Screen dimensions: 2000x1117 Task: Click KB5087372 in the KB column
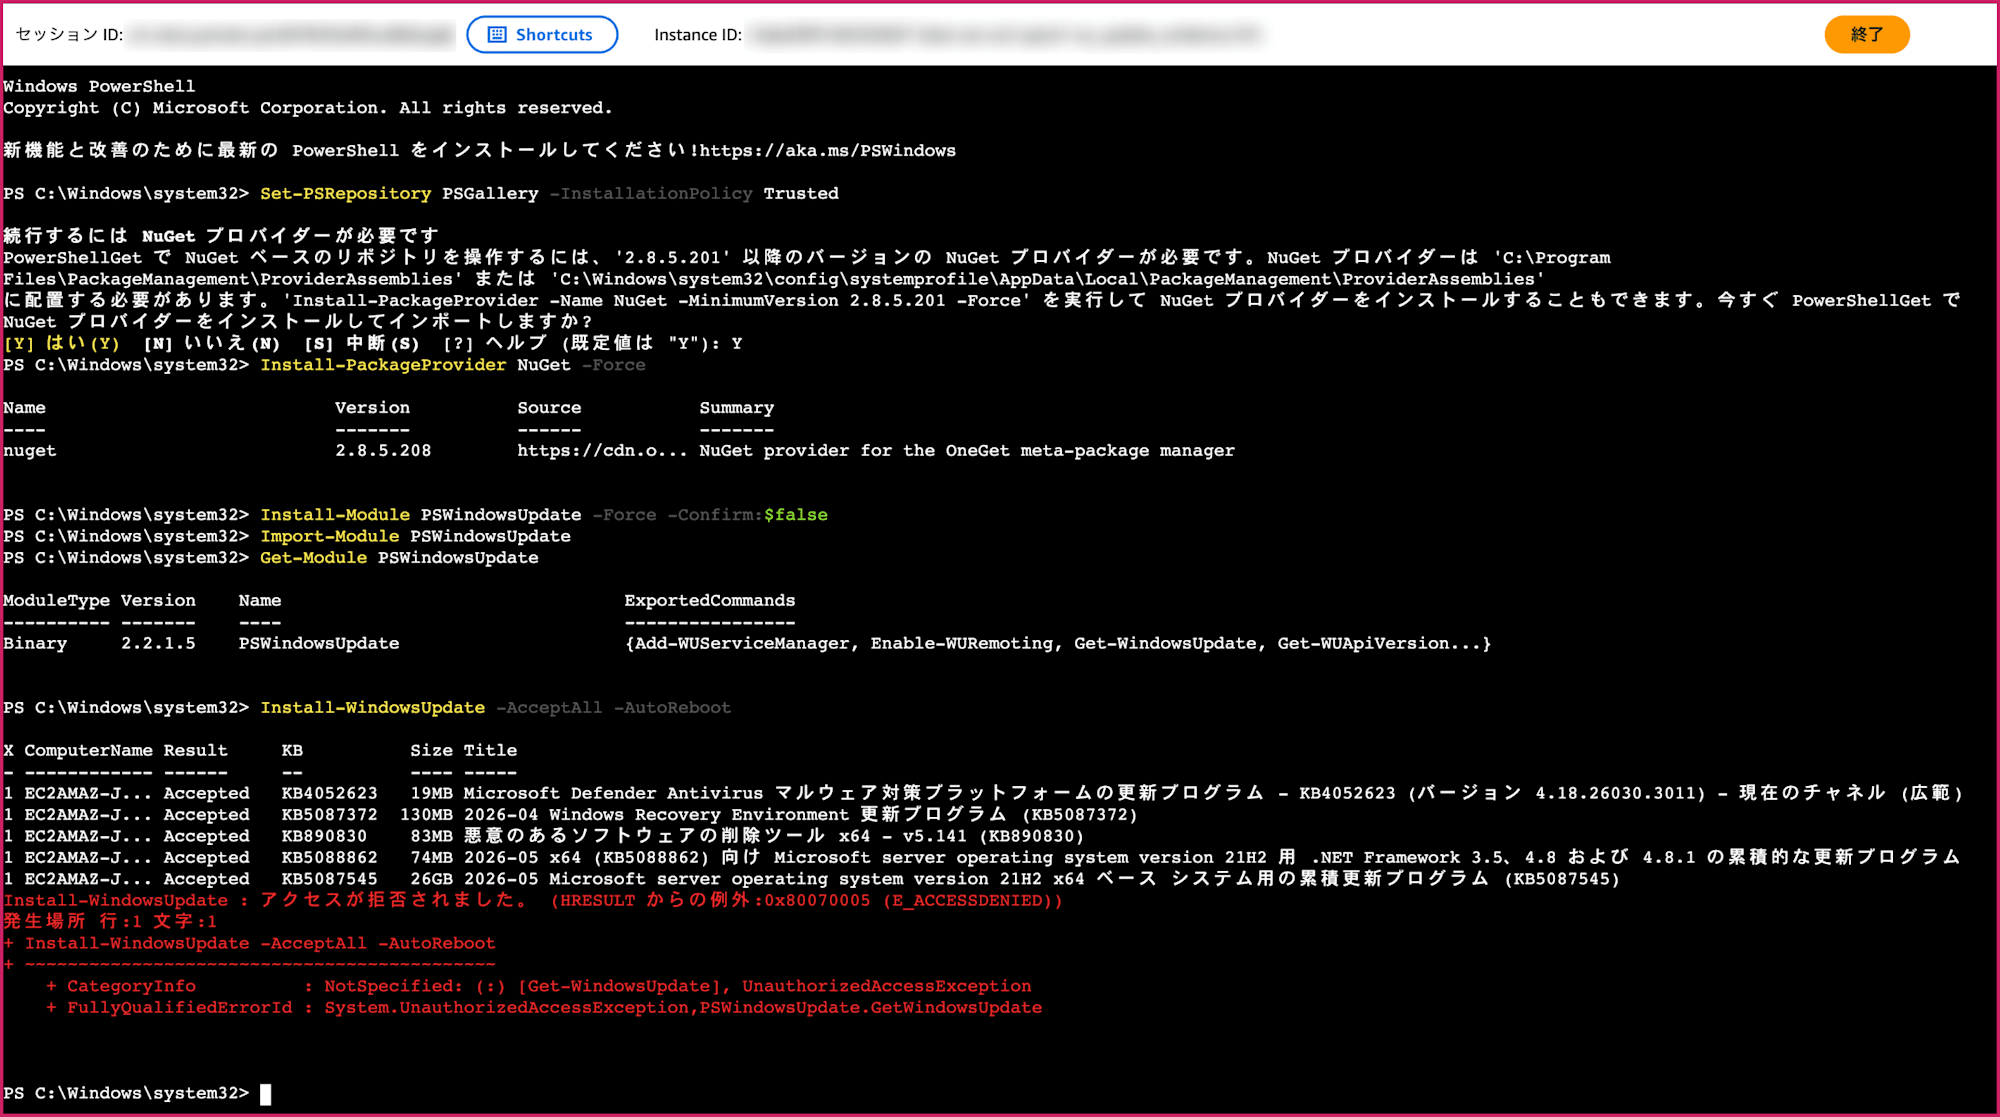[x=330, y=815]
